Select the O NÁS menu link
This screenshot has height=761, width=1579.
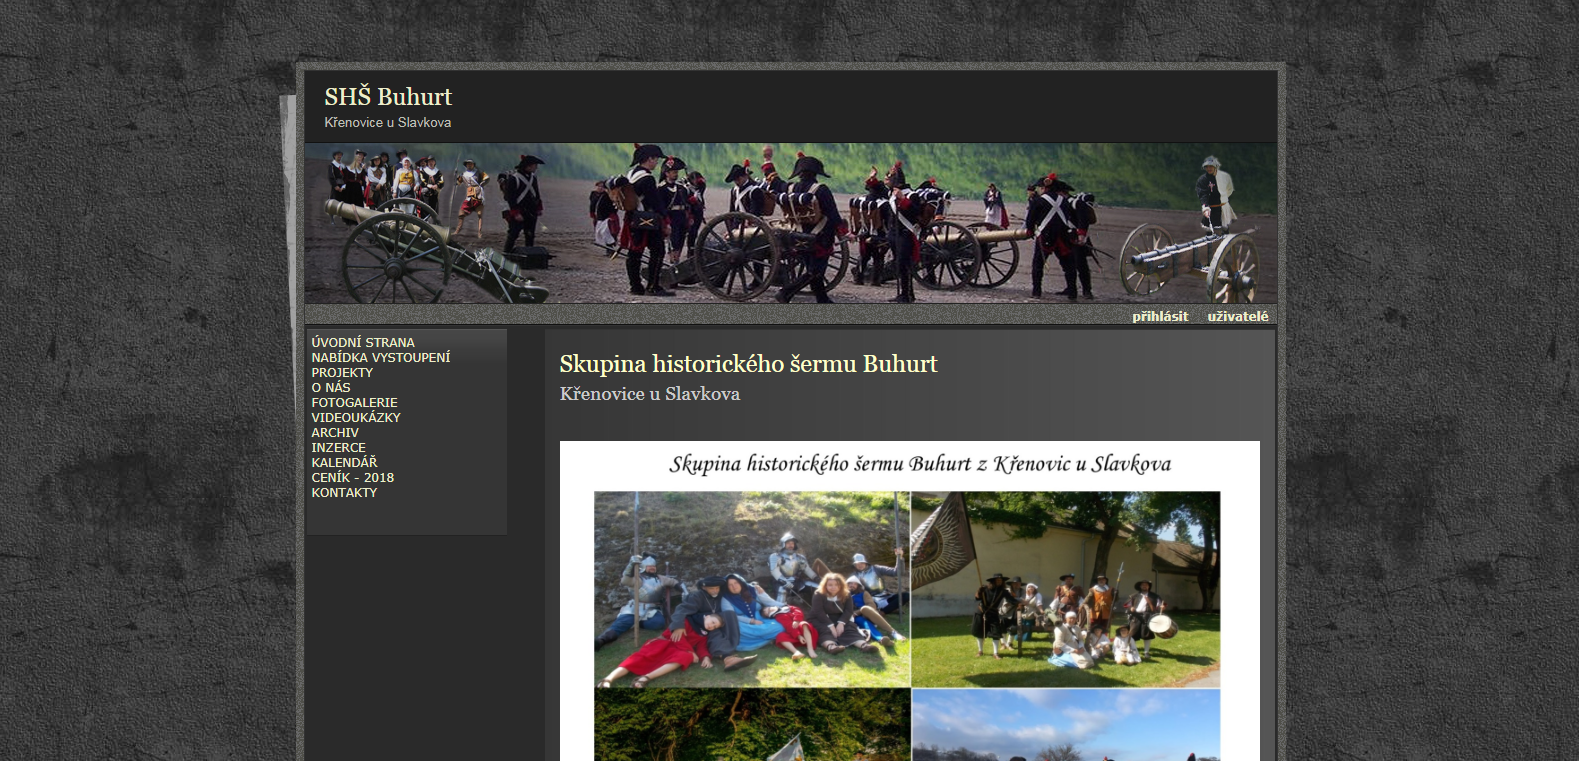click(x=331, y=387)
